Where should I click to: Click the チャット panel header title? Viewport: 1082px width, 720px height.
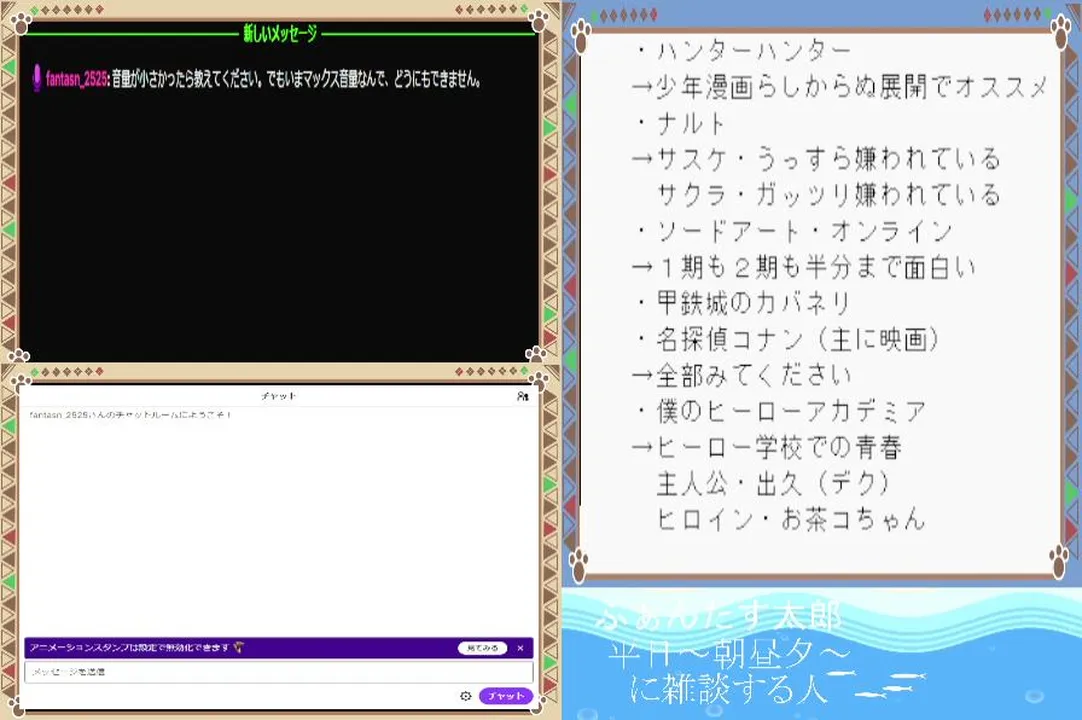click(279, 396)
